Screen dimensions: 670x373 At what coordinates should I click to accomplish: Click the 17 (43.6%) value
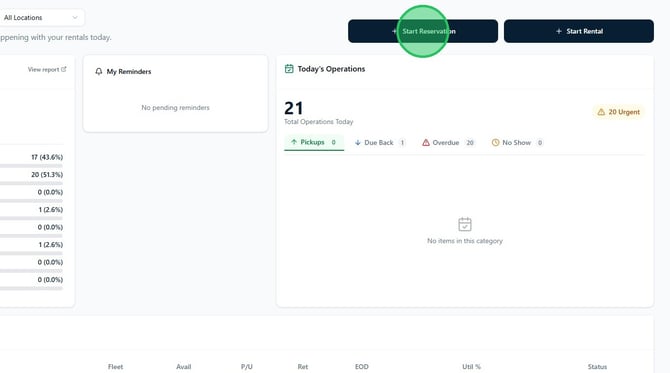pyautogui.click(x=47, y=157)
